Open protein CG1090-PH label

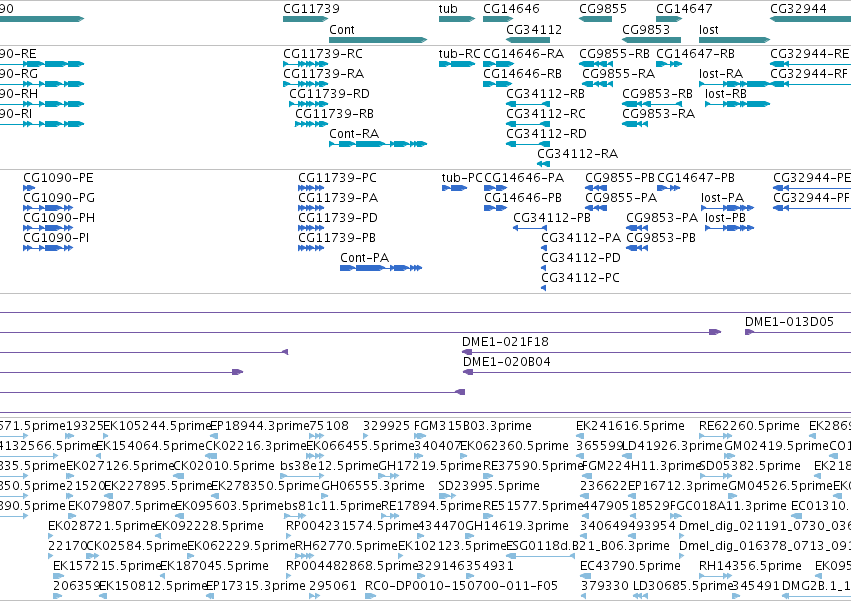[59, 218]
